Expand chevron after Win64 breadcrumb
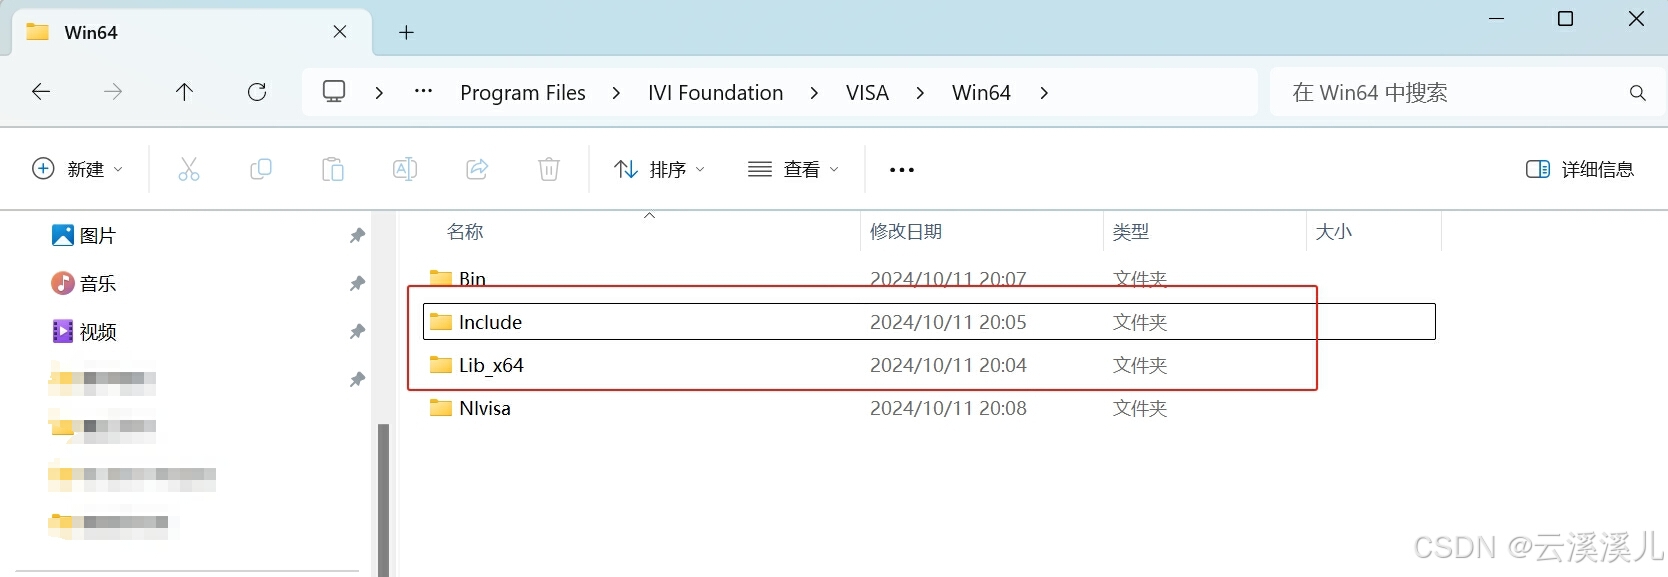1668x577 pixels. (x=1044, y=93)
